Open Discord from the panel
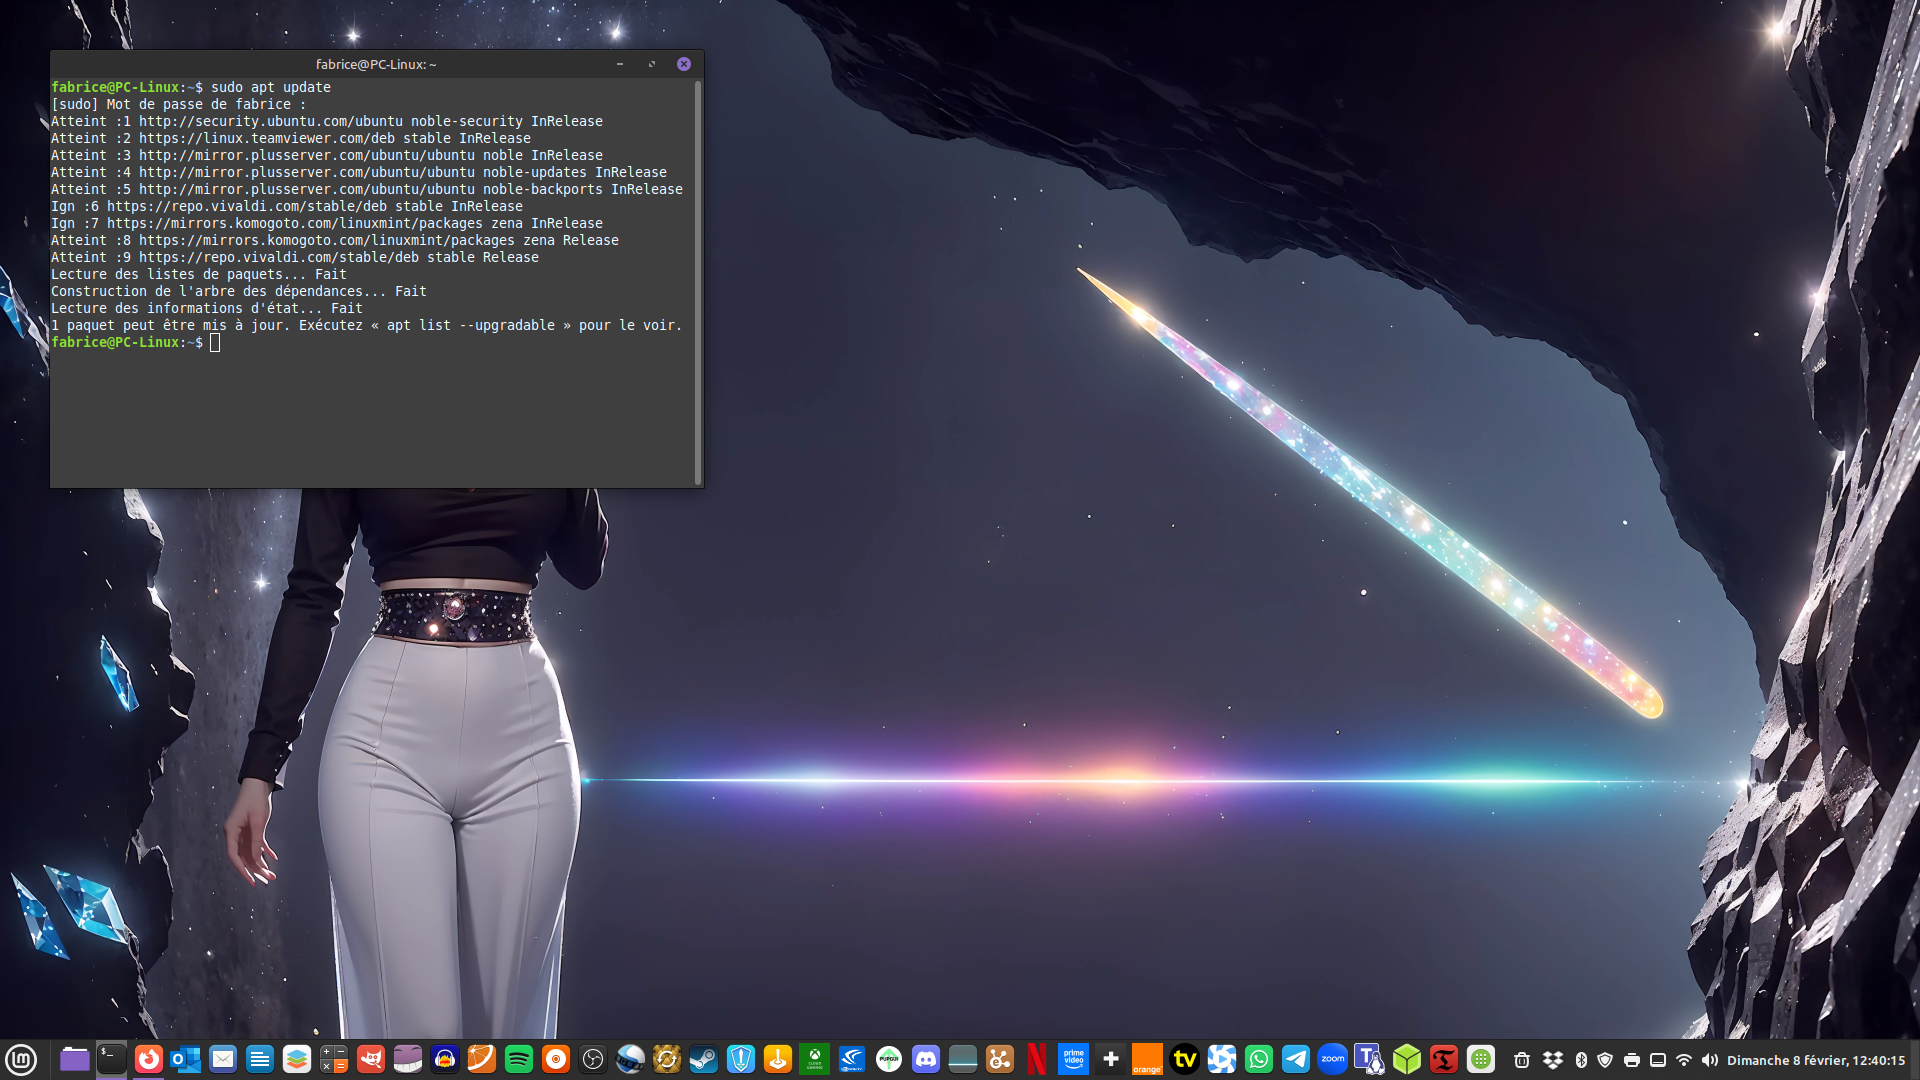 [925, 1059]
